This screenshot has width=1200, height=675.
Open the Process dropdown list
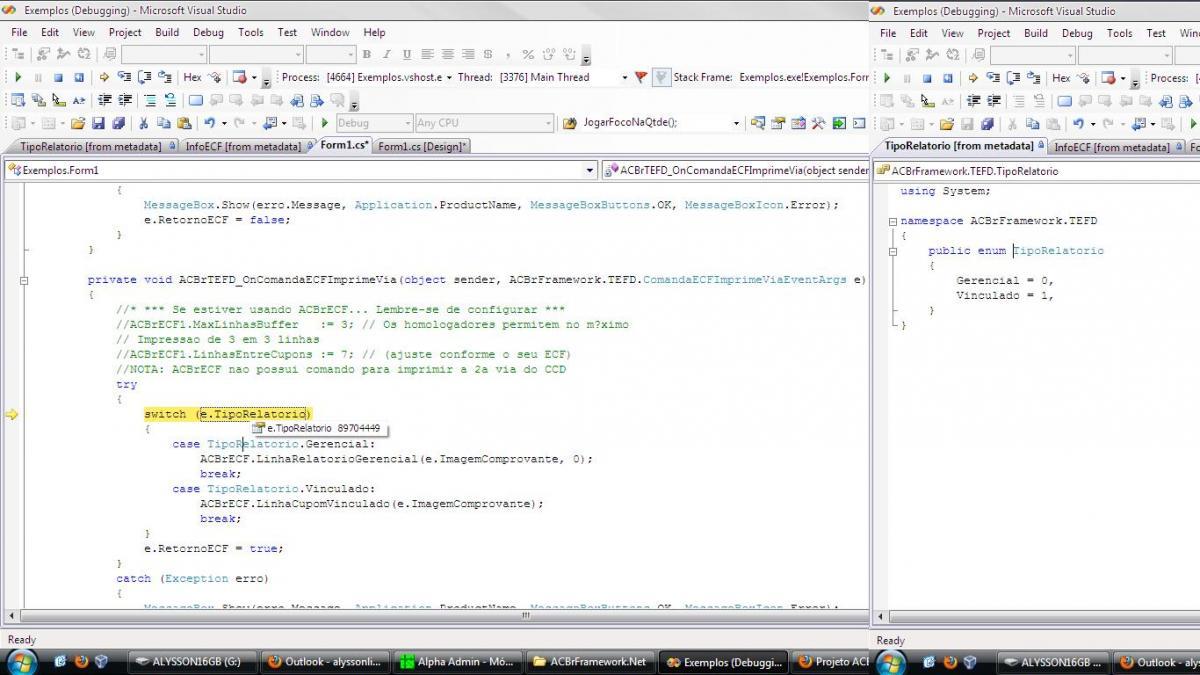[388, 77]
